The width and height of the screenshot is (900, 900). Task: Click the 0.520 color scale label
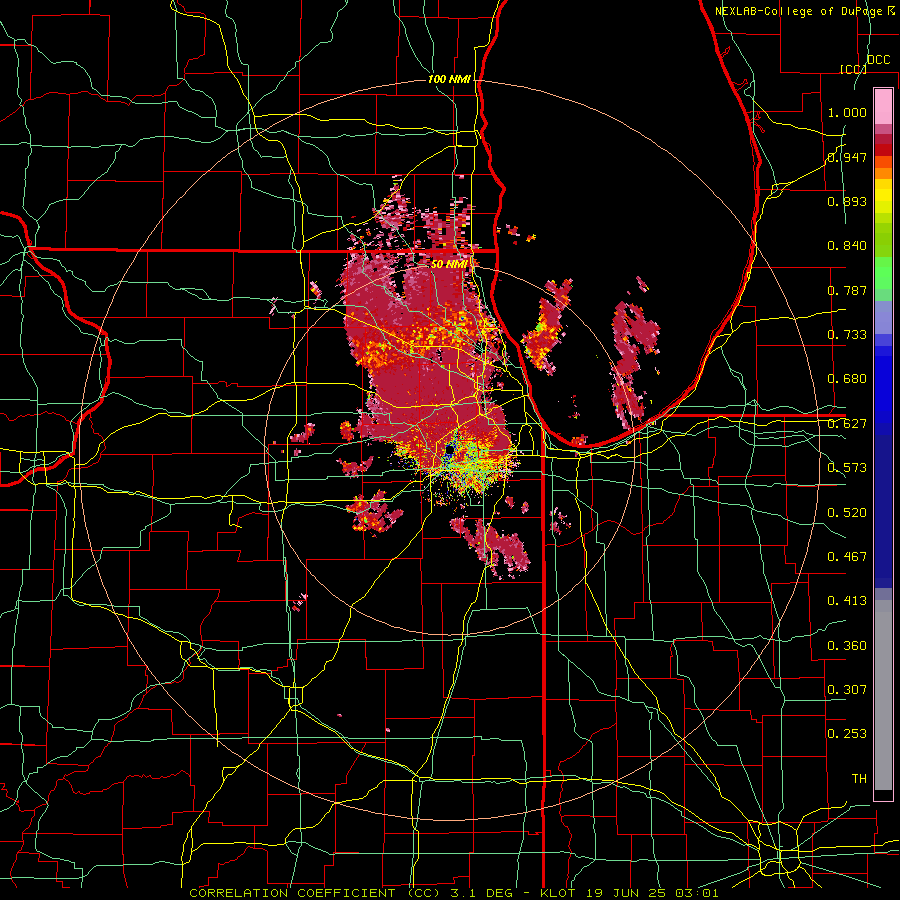[x=847, y=513]
